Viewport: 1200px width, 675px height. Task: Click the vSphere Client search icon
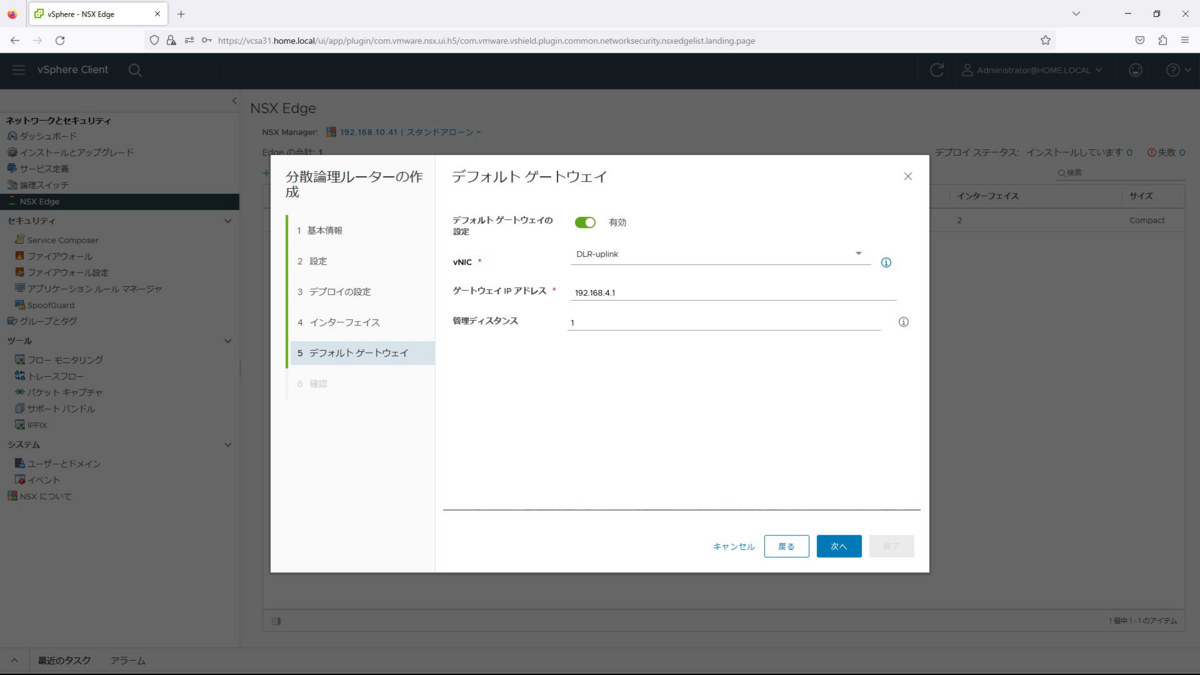point(135,70)
